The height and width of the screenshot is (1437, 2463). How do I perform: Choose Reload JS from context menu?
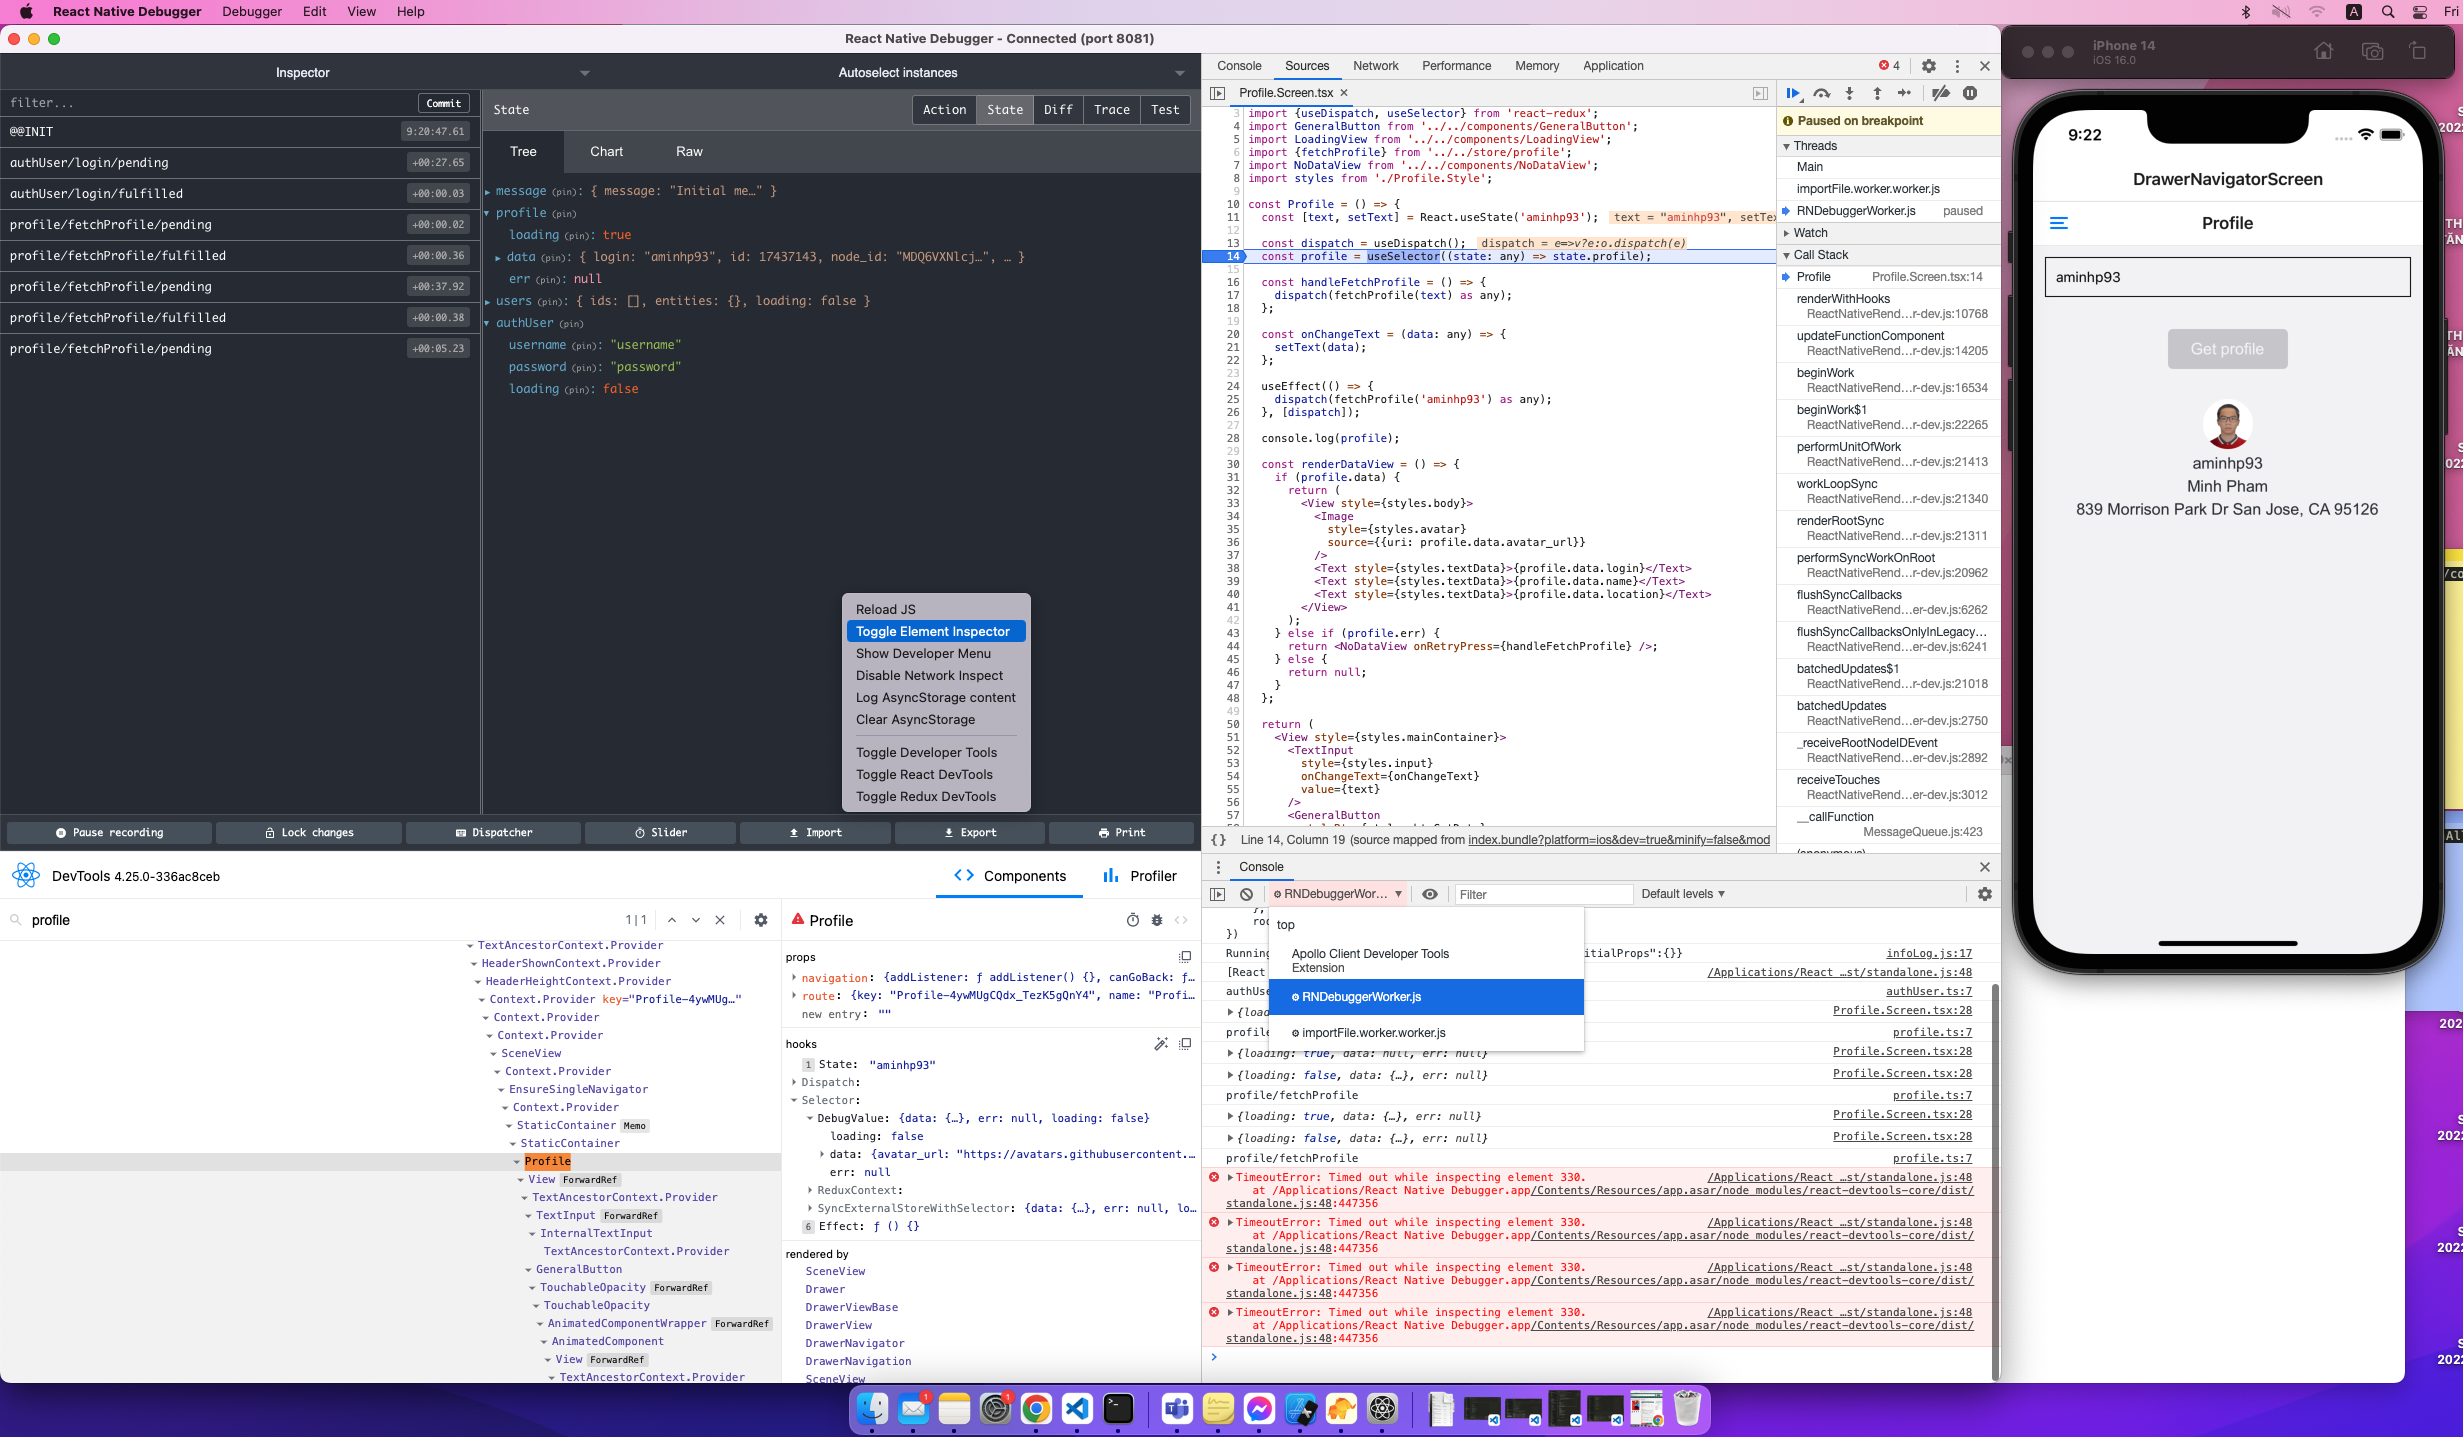coord(935,609)
